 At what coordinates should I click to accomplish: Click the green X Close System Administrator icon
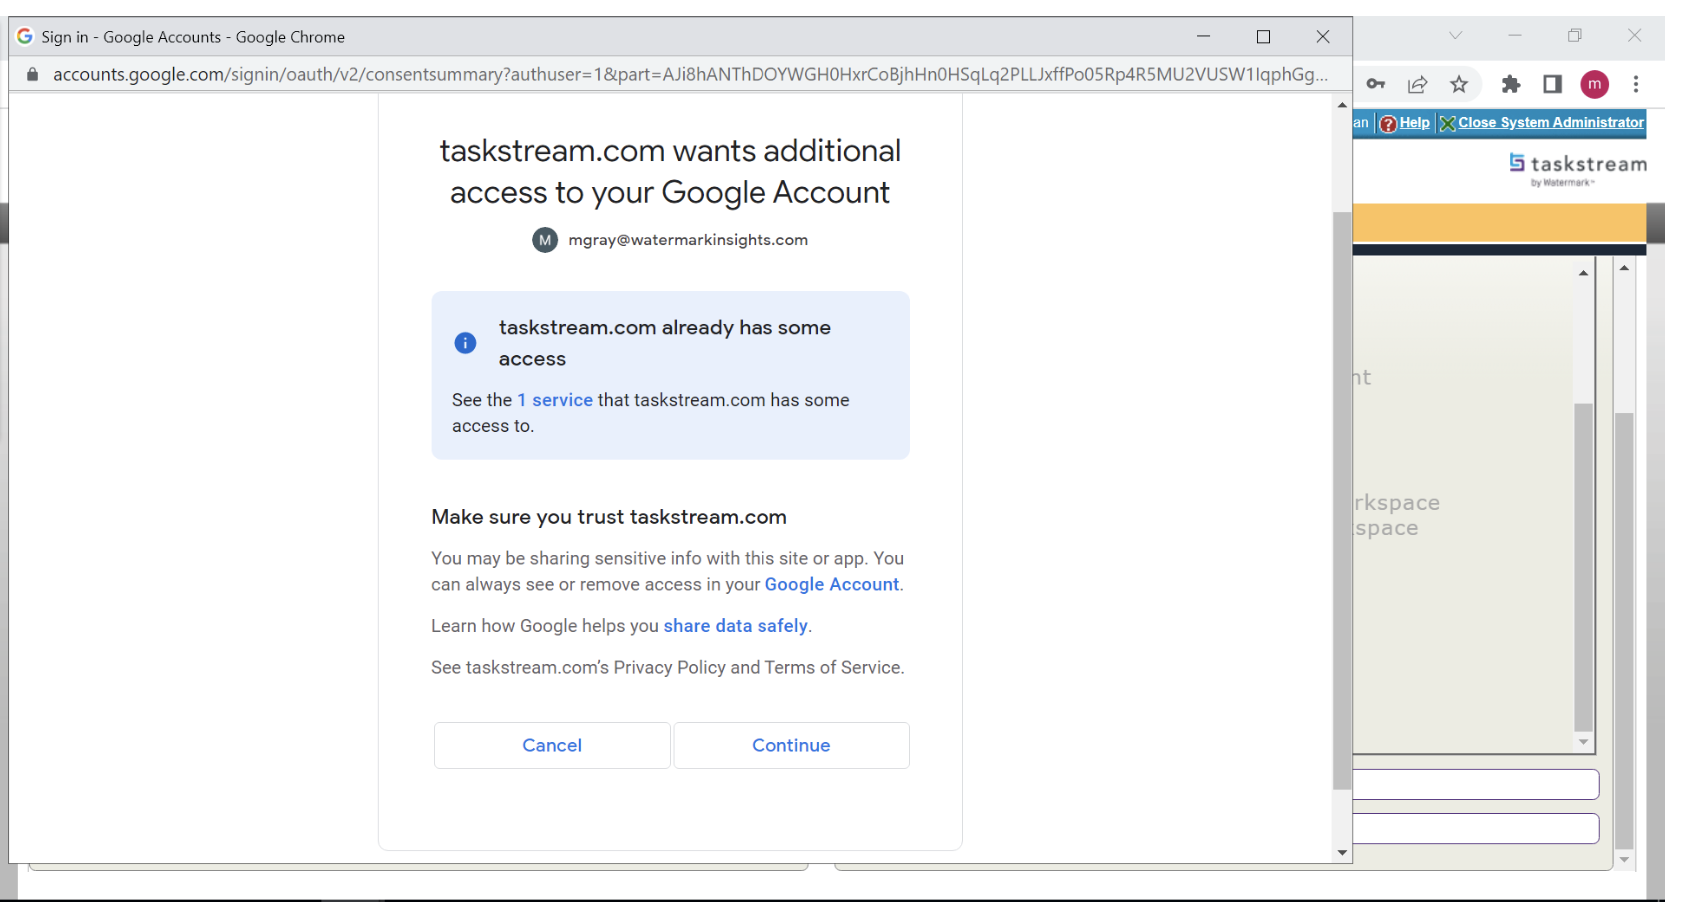click(1447, 123)
